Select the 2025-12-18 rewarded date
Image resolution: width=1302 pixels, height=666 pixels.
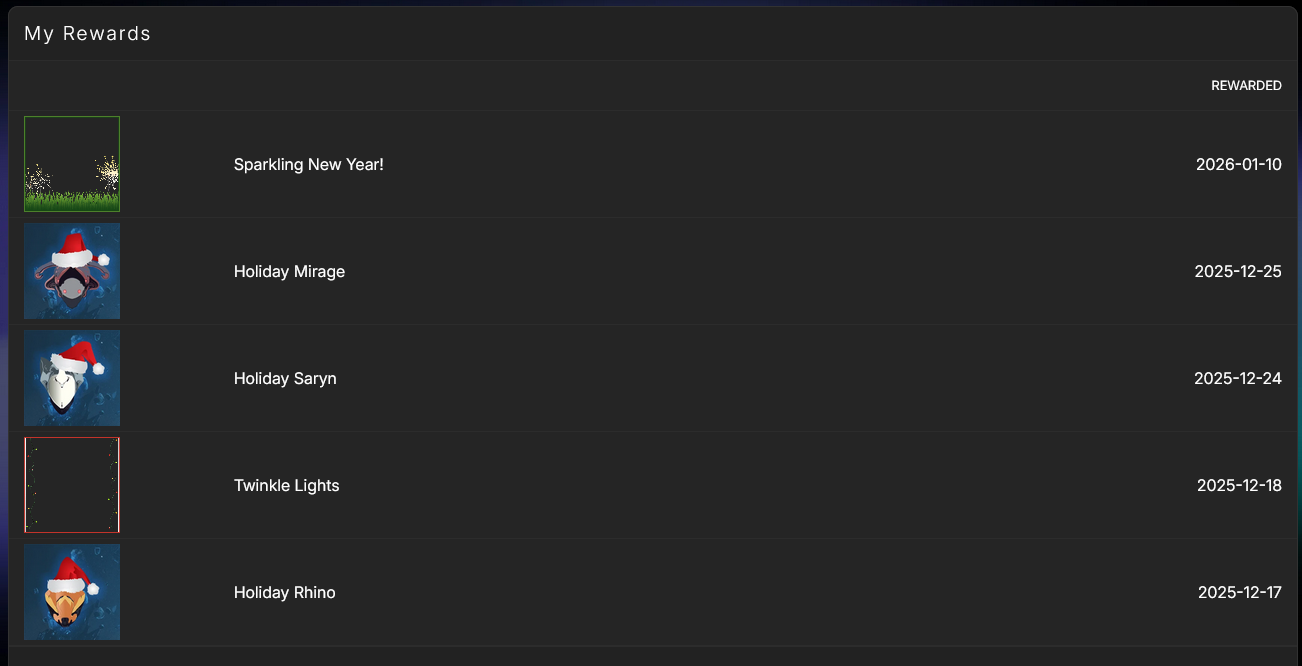click(x=1238, y=485)
